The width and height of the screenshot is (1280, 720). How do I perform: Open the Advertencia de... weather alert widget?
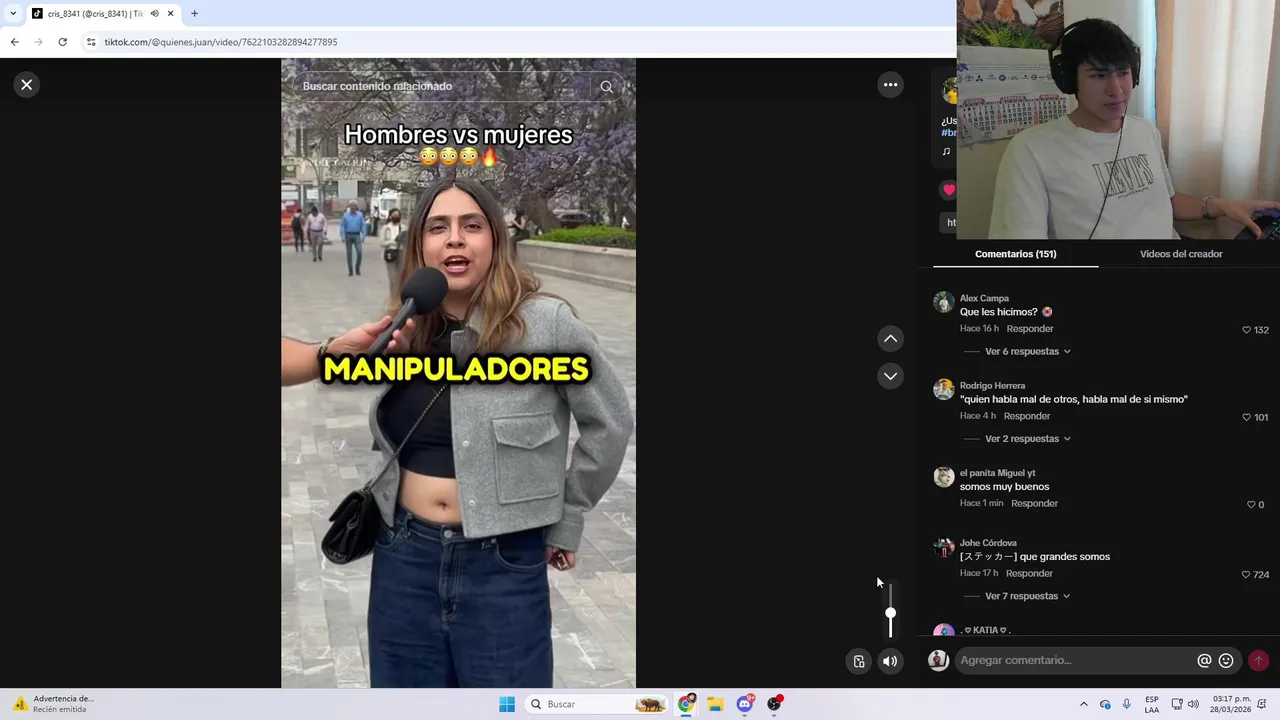click(x=55, y=704)
